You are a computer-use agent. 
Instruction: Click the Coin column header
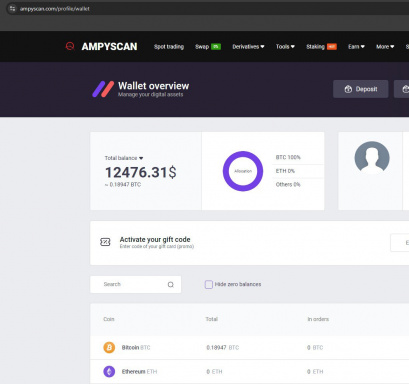pos(109,319)
